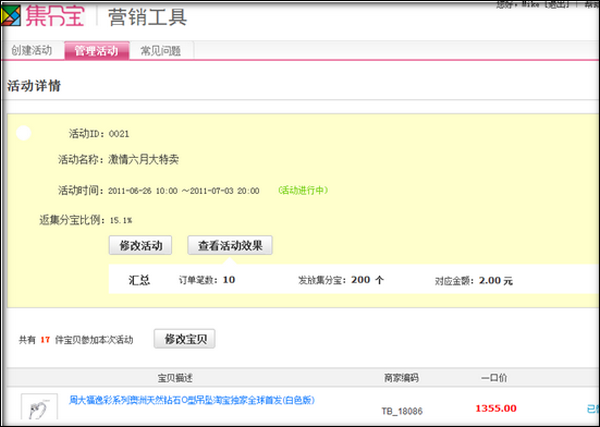Click the 一口价 column header
The image size is (600, 427).
click(495, 378)
